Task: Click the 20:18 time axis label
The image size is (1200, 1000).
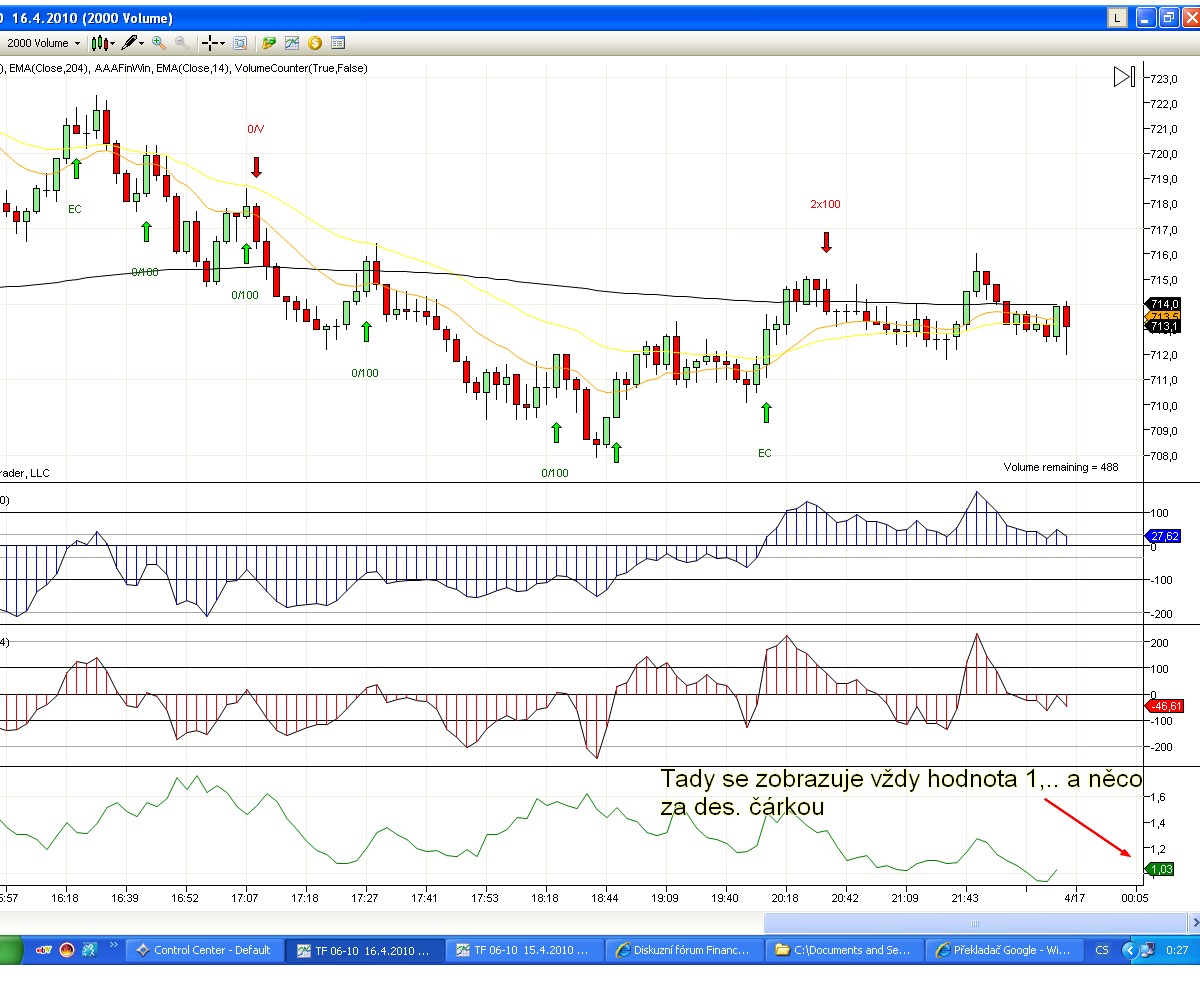Action: [x=785, y=898]
